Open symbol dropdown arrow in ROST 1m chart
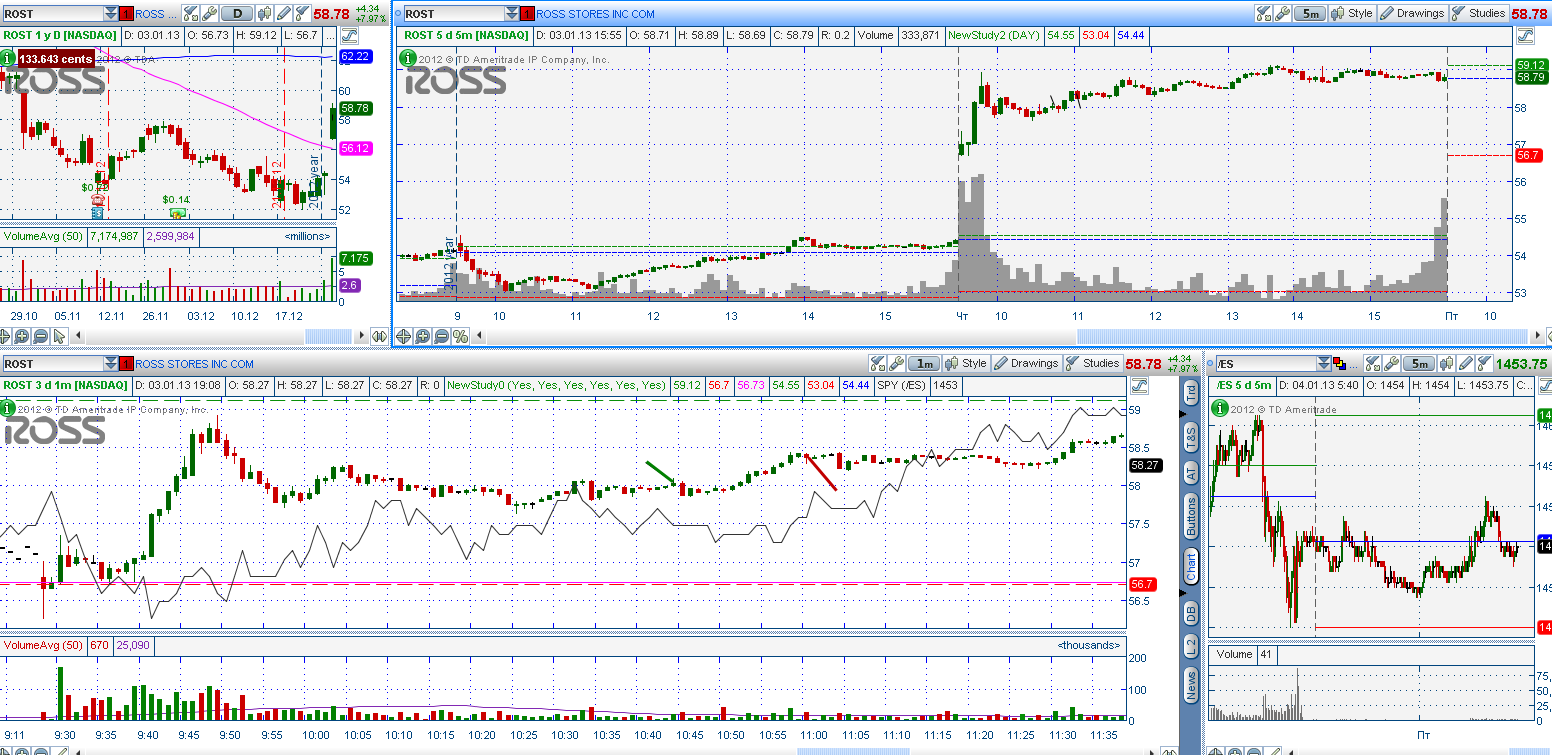Screen dimensions: 1552x755 pos(110,364)
